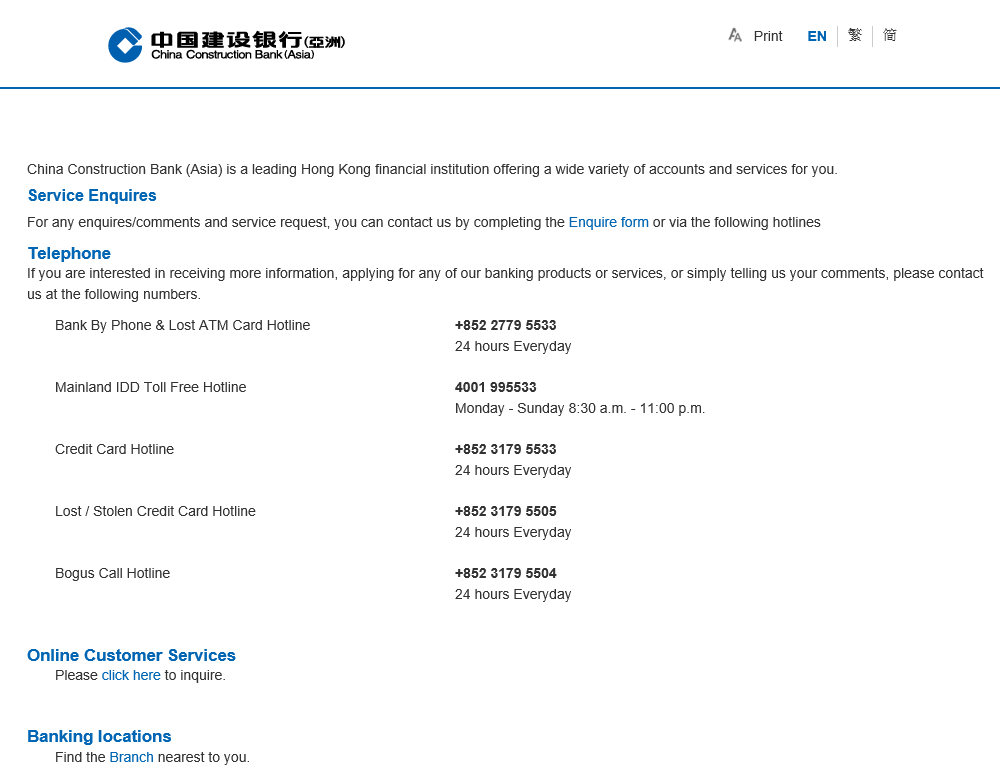This screenshot has width=1000, height=784.
Task: Click the Print link
Action: click(768, 36)
